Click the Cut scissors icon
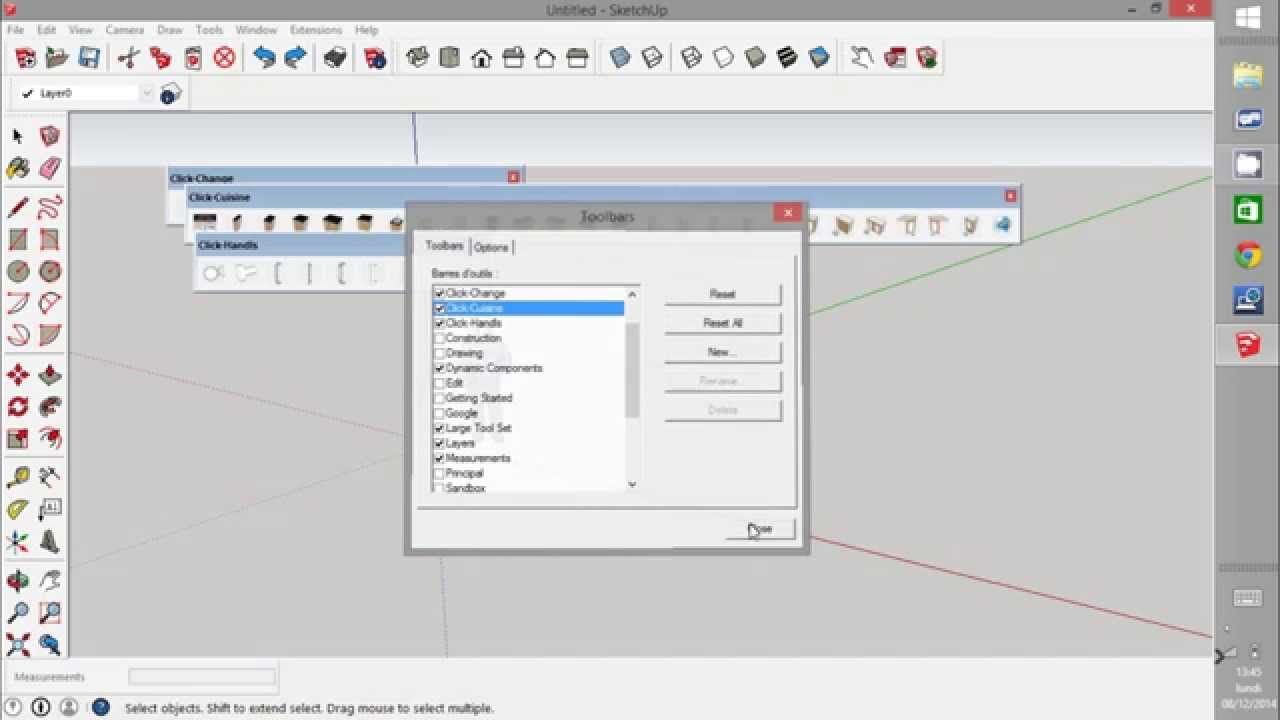1280x720 pixels. pos(128,58)
